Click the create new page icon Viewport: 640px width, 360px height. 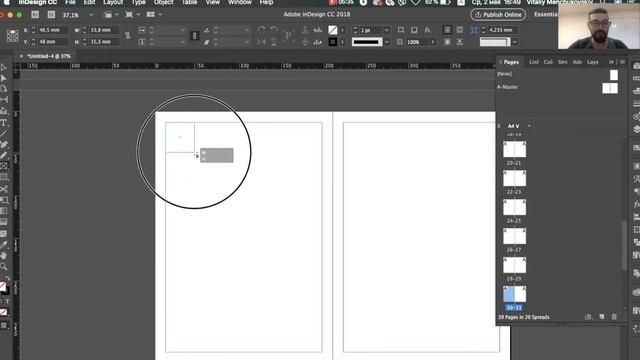click(x=602, y=317)
